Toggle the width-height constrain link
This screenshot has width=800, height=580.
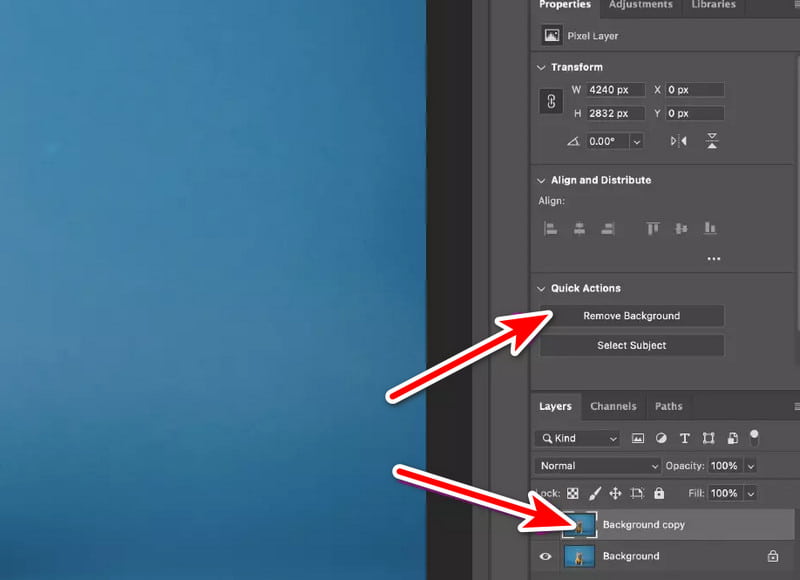point(550,102)
